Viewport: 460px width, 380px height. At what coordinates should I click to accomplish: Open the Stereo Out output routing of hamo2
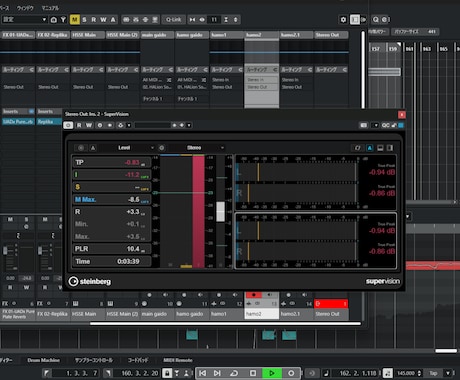click(262, 87)
